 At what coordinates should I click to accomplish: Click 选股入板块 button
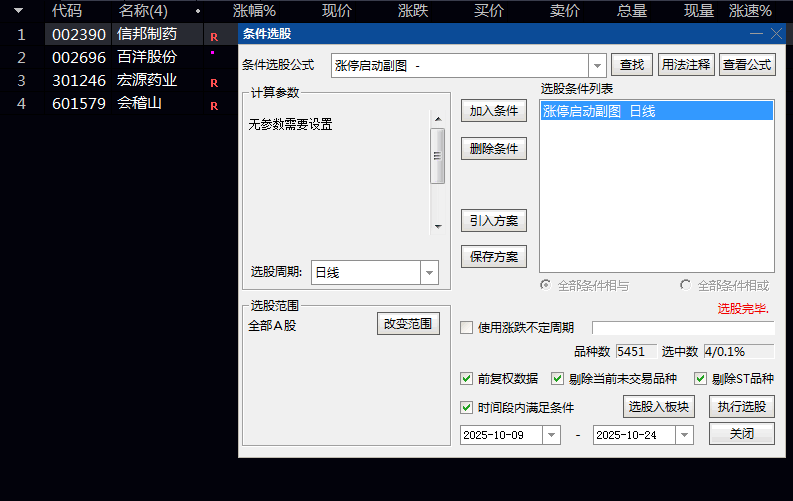point(658,406)
